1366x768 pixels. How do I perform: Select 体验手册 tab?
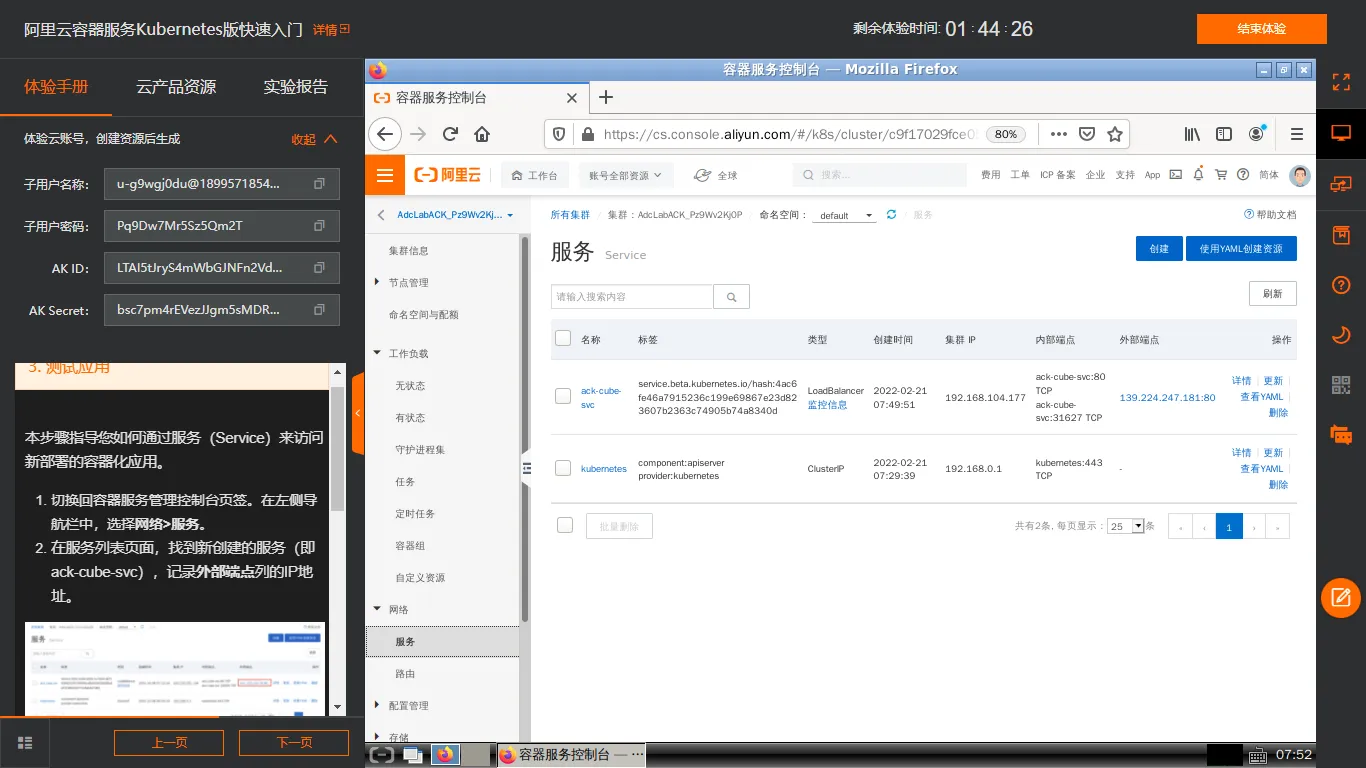click(56, 87)
